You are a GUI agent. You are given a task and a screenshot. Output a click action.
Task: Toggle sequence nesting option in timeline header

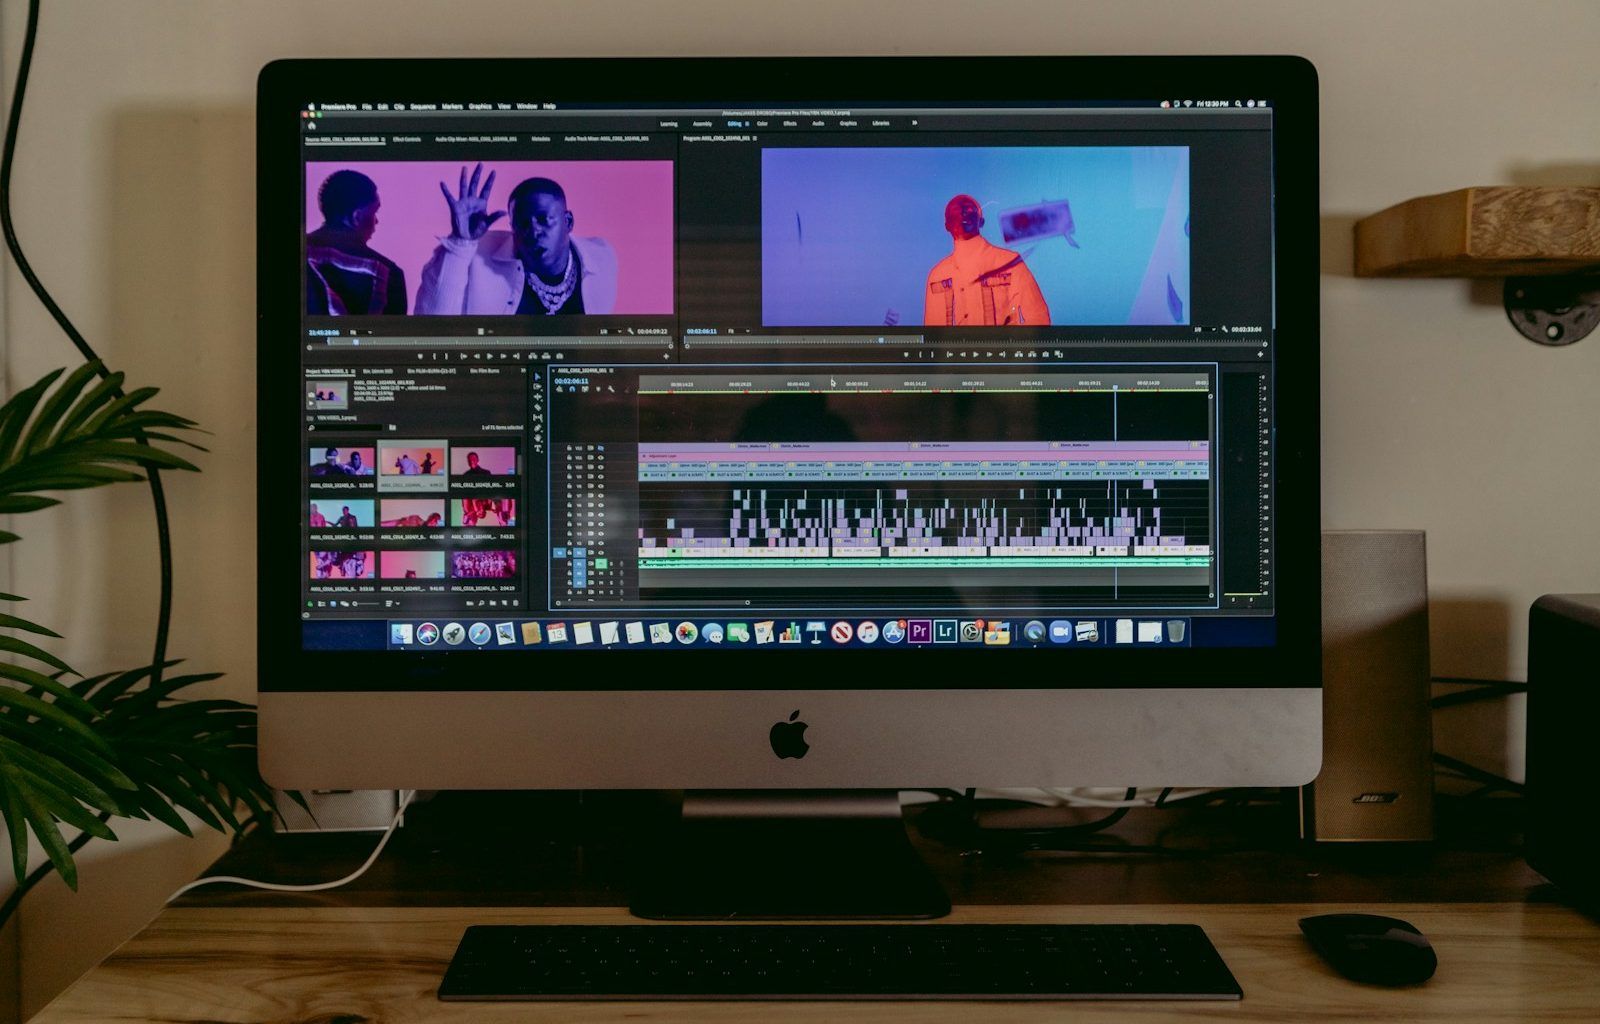click(559, 389)
